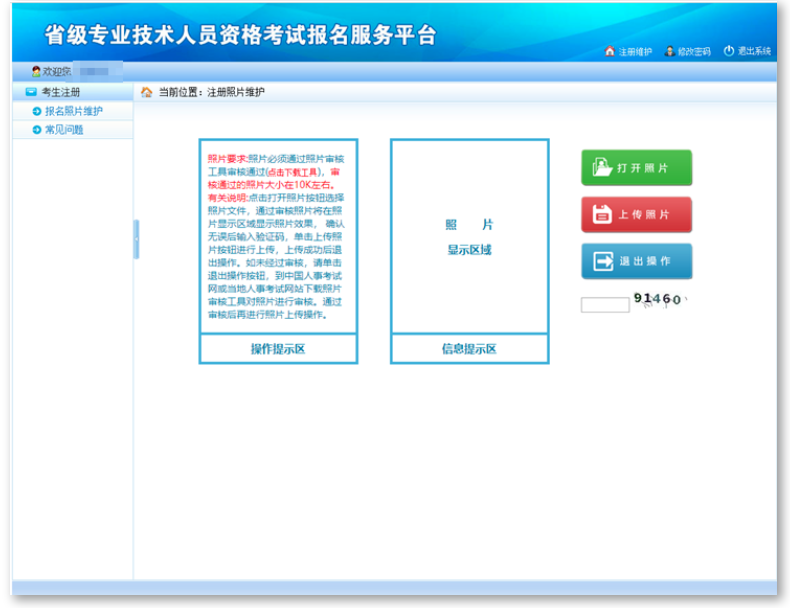
Task: Open 报名照片维护 in the sidebar
Action: [74, 111]
